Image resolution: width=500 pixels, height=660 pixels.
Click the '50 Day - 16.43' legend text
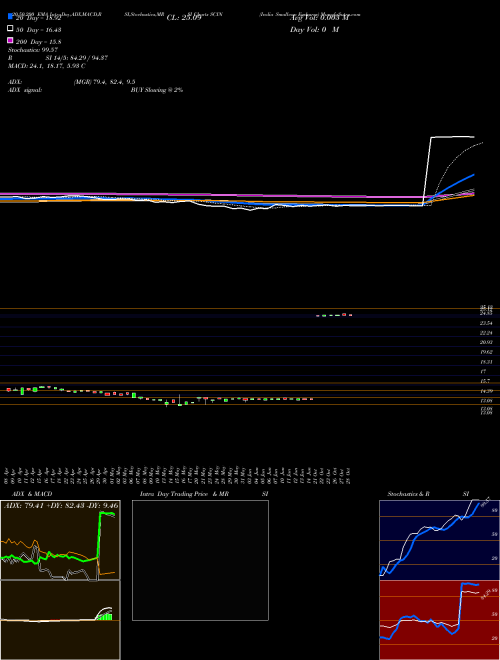click(38, 30)
